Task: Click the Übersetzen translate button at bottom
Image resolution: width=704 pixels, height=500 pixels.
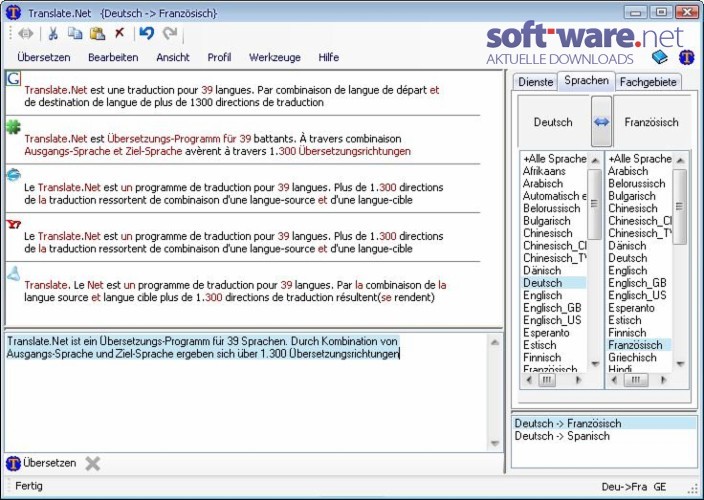Action: pos(42,463)
